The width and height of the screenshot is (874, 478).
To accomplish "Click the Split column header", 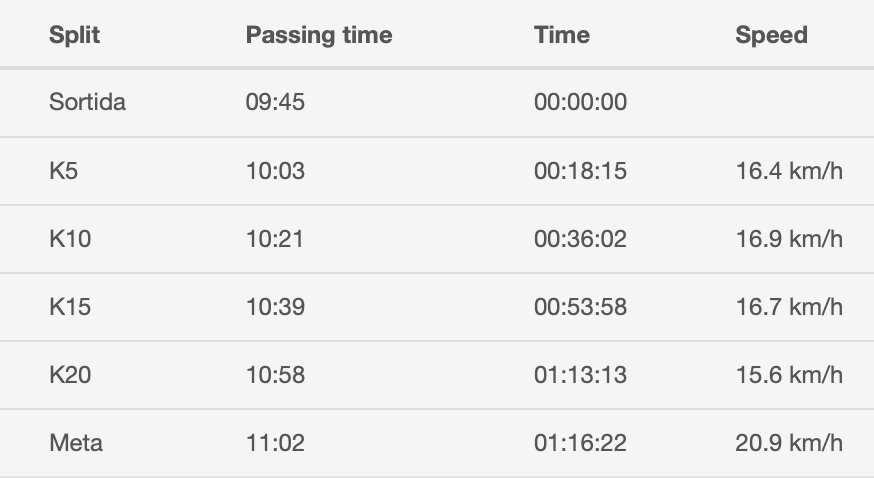I will 74,35.
